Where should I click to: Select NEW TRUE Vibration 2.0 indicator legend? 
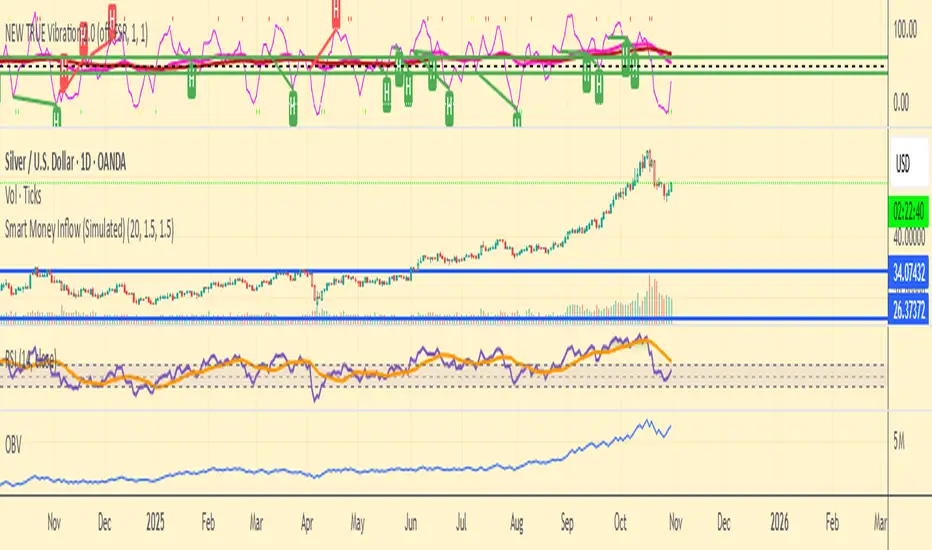coord(76,33)
